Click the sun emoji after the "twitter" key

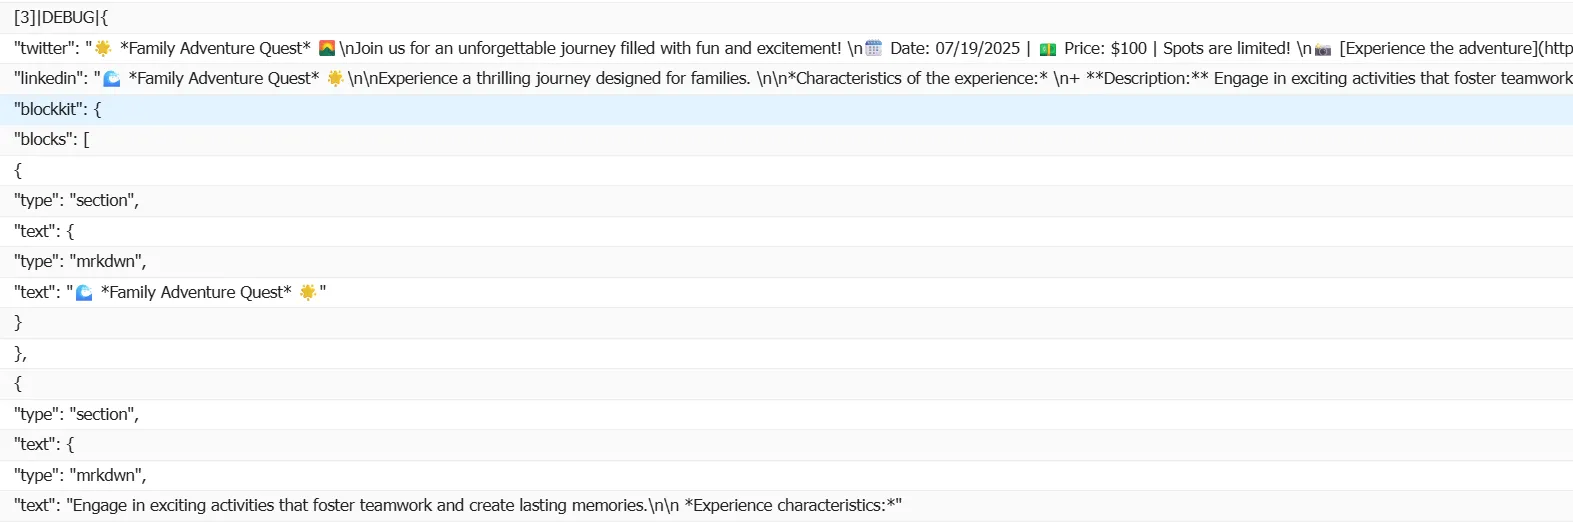[103, 48]
